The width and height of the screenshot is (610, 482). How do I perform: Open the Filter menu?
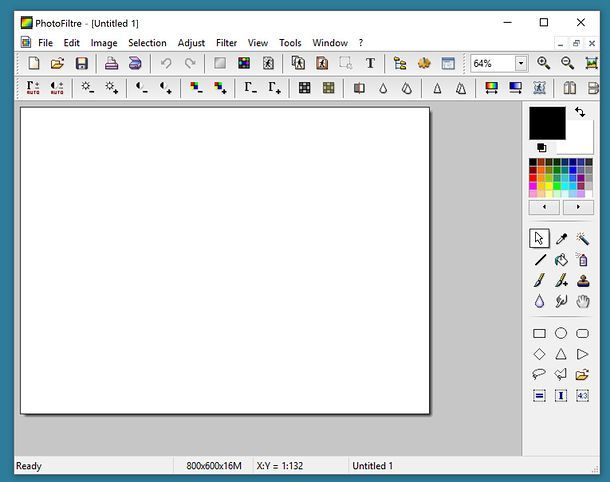(226, 43)
